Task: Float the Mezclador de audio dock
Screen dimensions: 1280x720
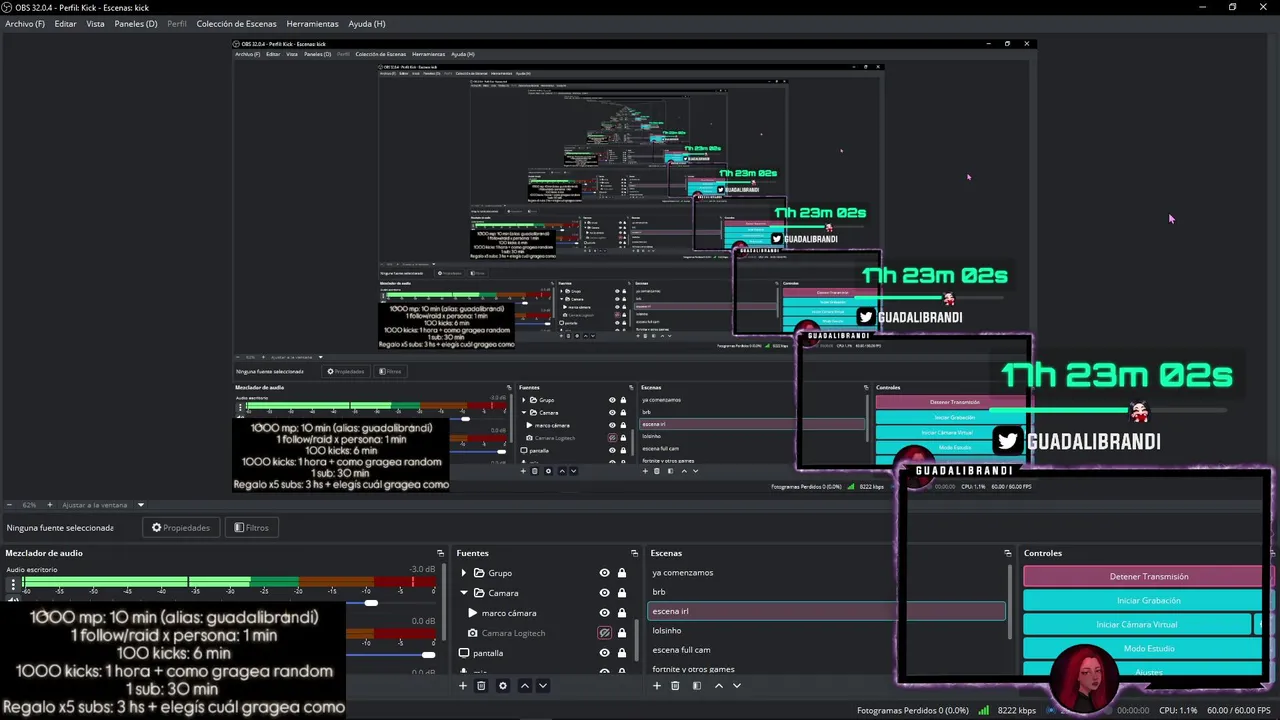Action: 440,553
